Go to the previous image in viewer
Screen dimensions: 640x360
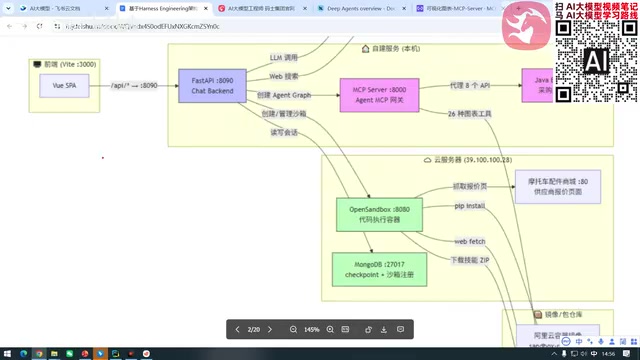pyautogui.click(x=237, y=329)
